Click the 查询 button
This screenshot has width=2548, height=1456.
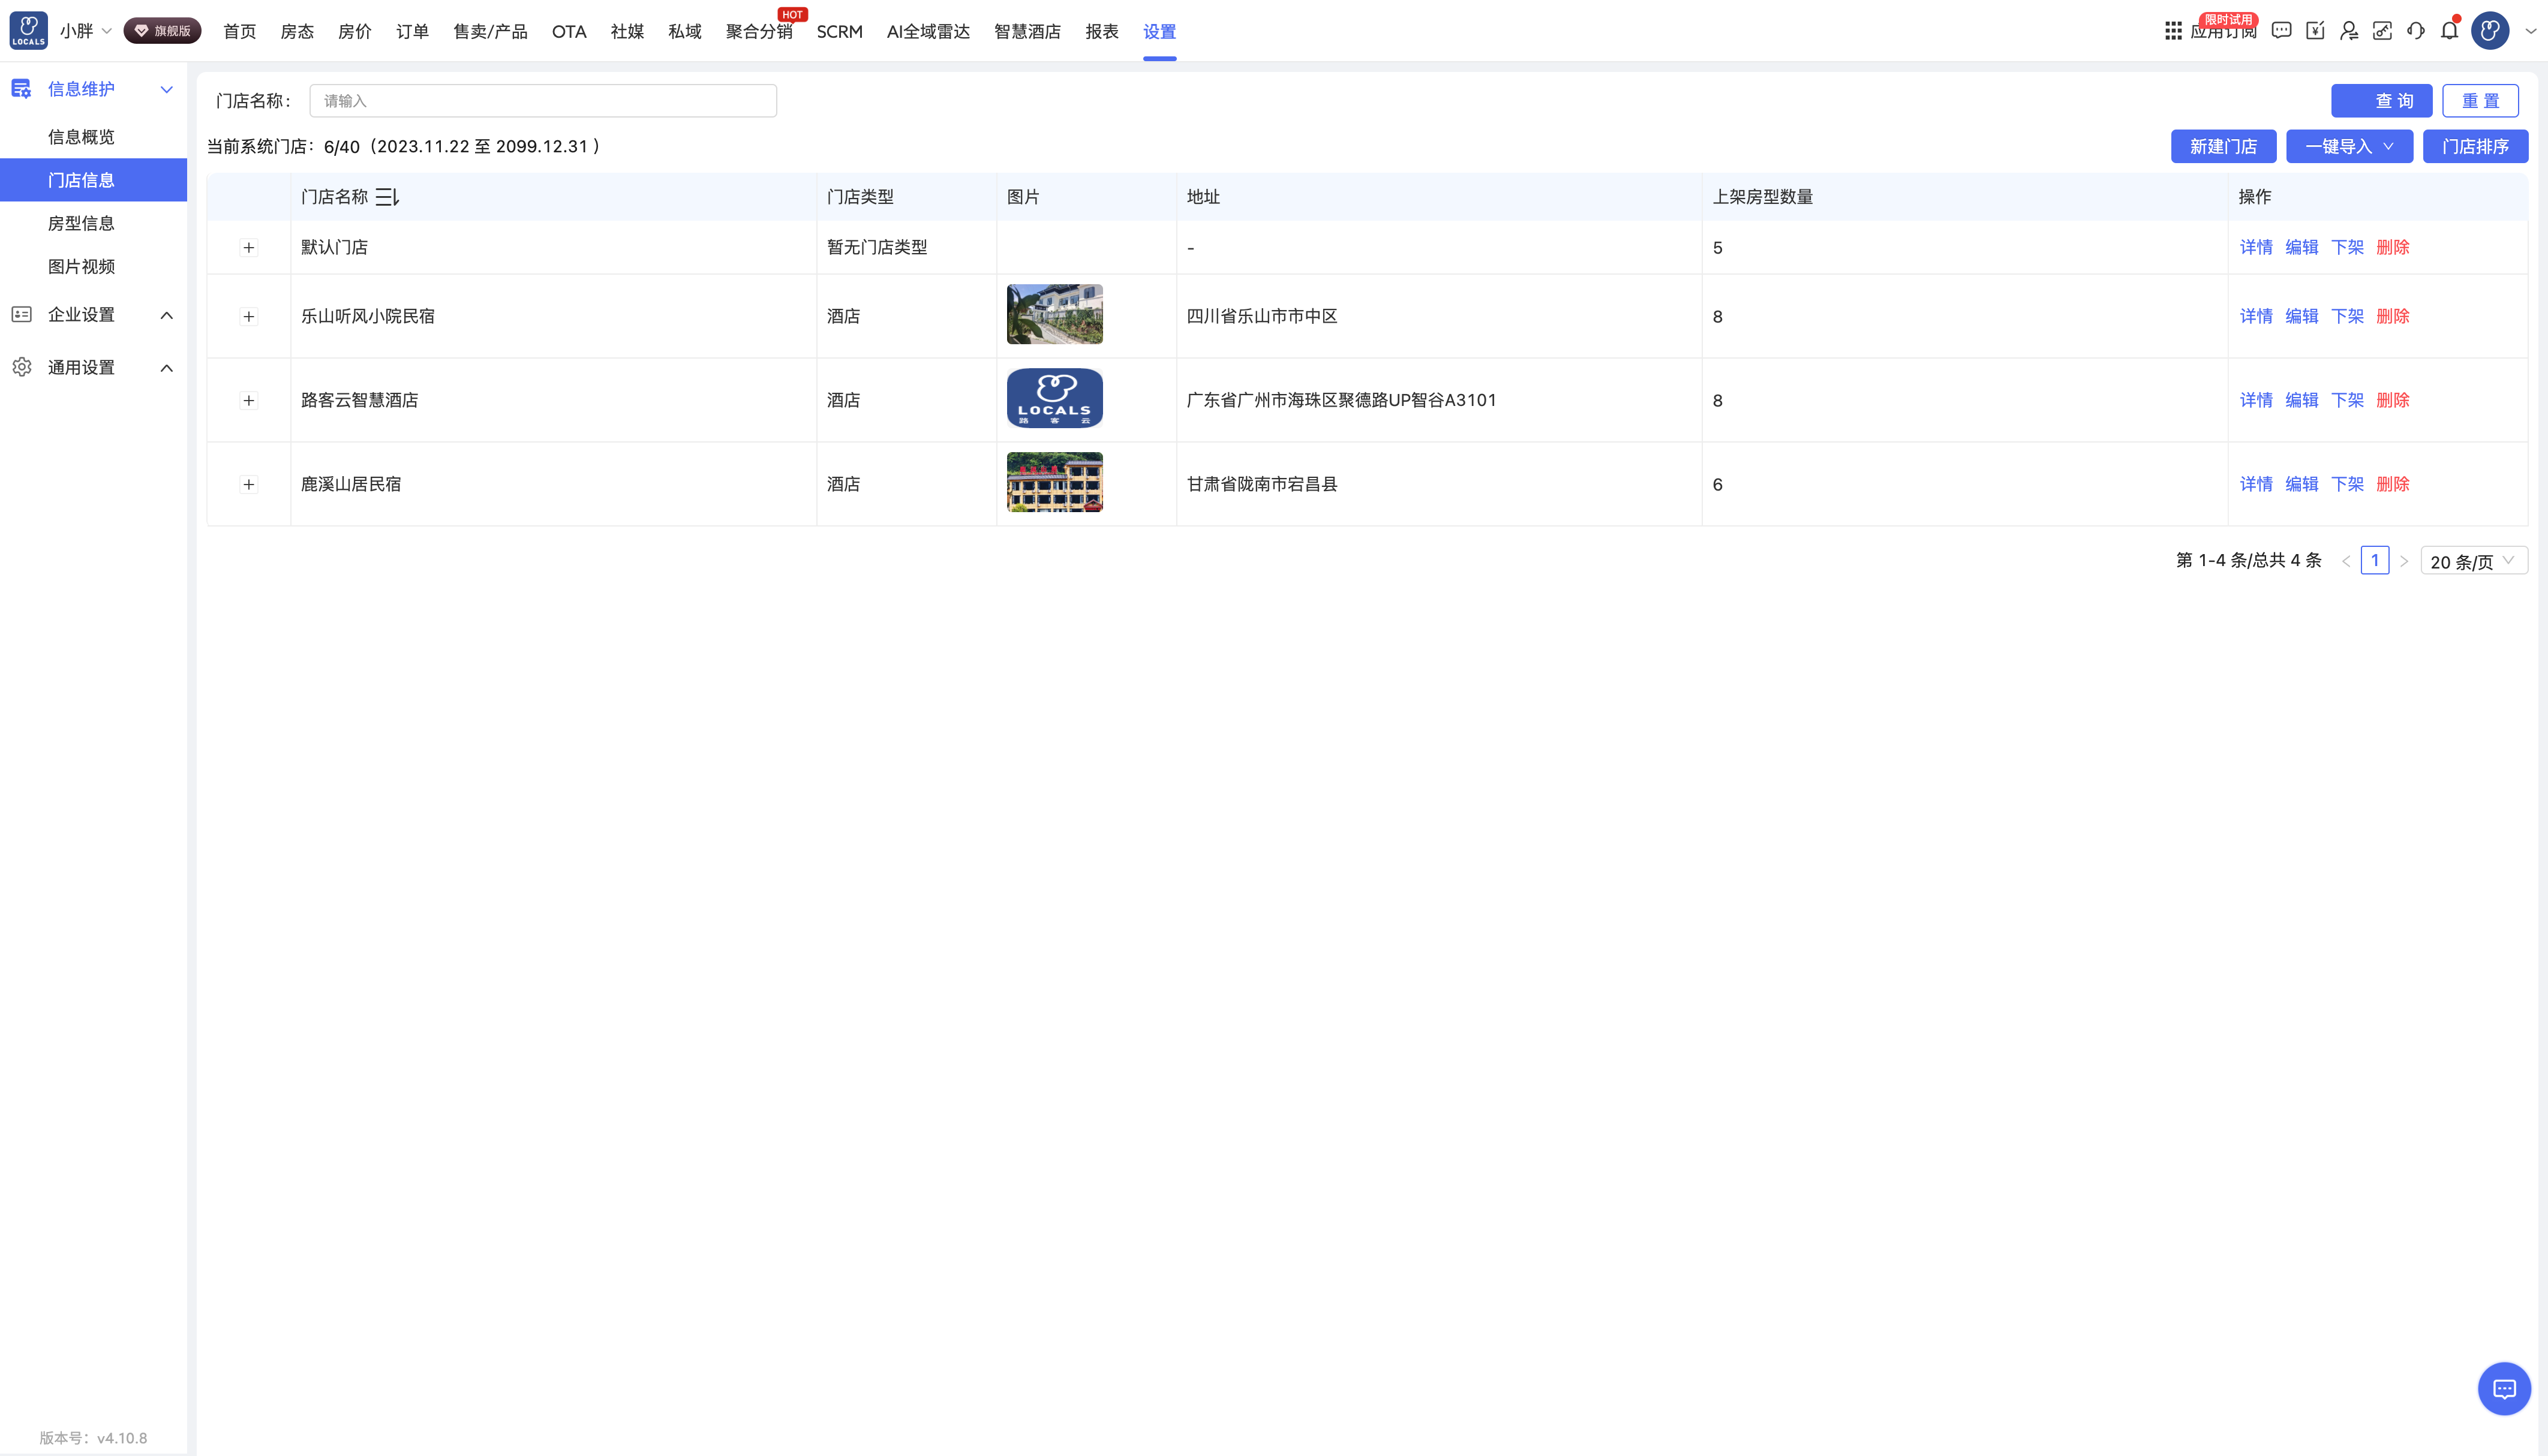[x=2381, y=100]
